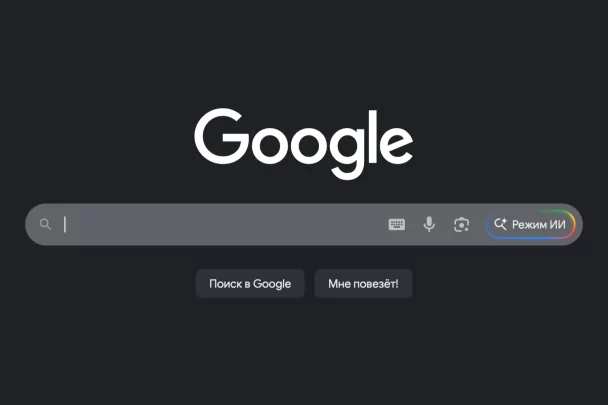Click the sparkle magnifier icon in Режим ИИ
This screenshot has width=608, height=405.
500,224
